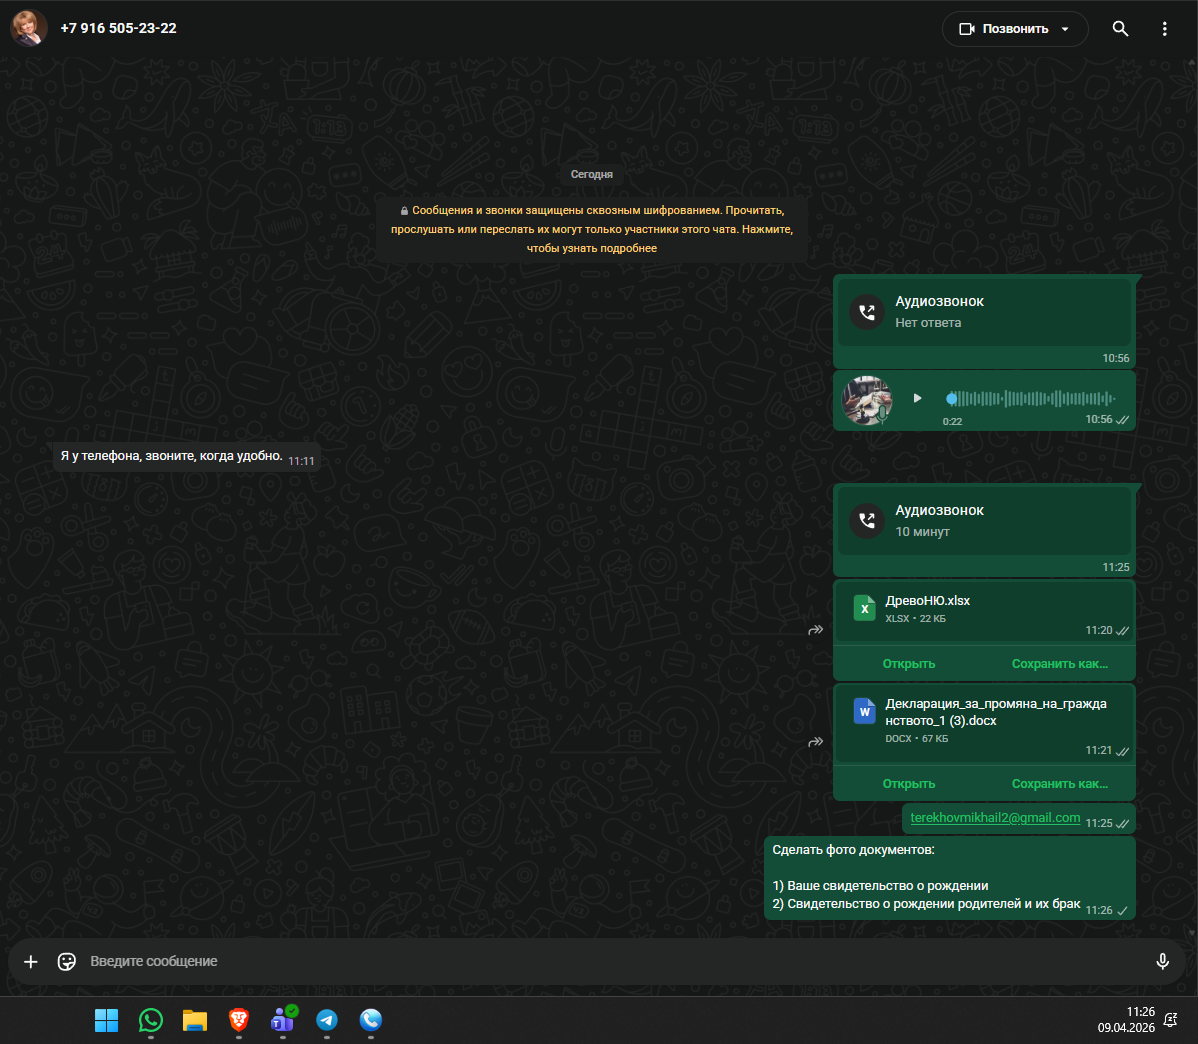
Task: Click Открыть under the docx file
Action: (x=908, y=783)
